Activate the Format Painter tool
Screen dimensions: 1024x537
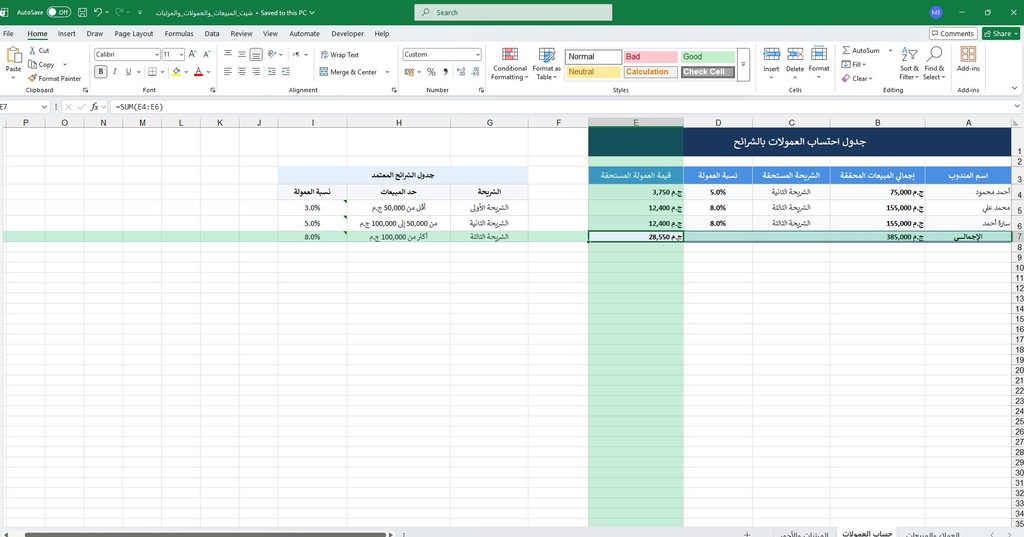[x=55, y=78]
